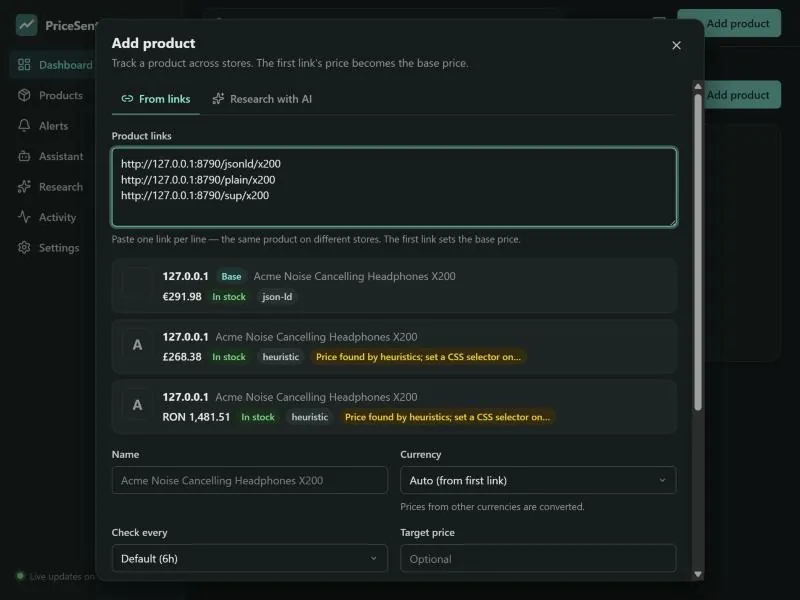
Task: Click the lower Add product button behind dialog
Action: click(x=741, y=94)
